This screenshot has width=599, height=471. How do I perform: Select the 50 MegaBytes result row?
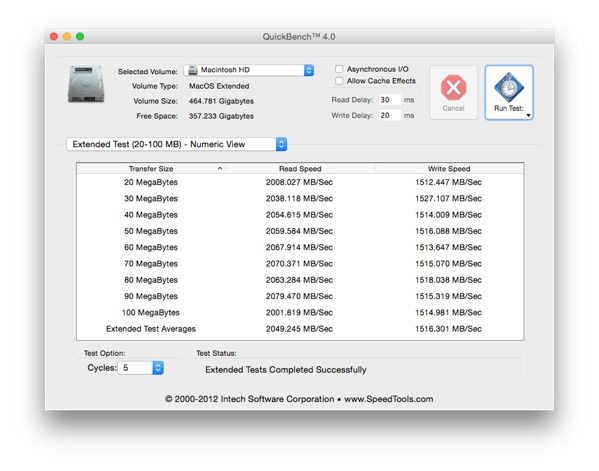pos(300,231)
